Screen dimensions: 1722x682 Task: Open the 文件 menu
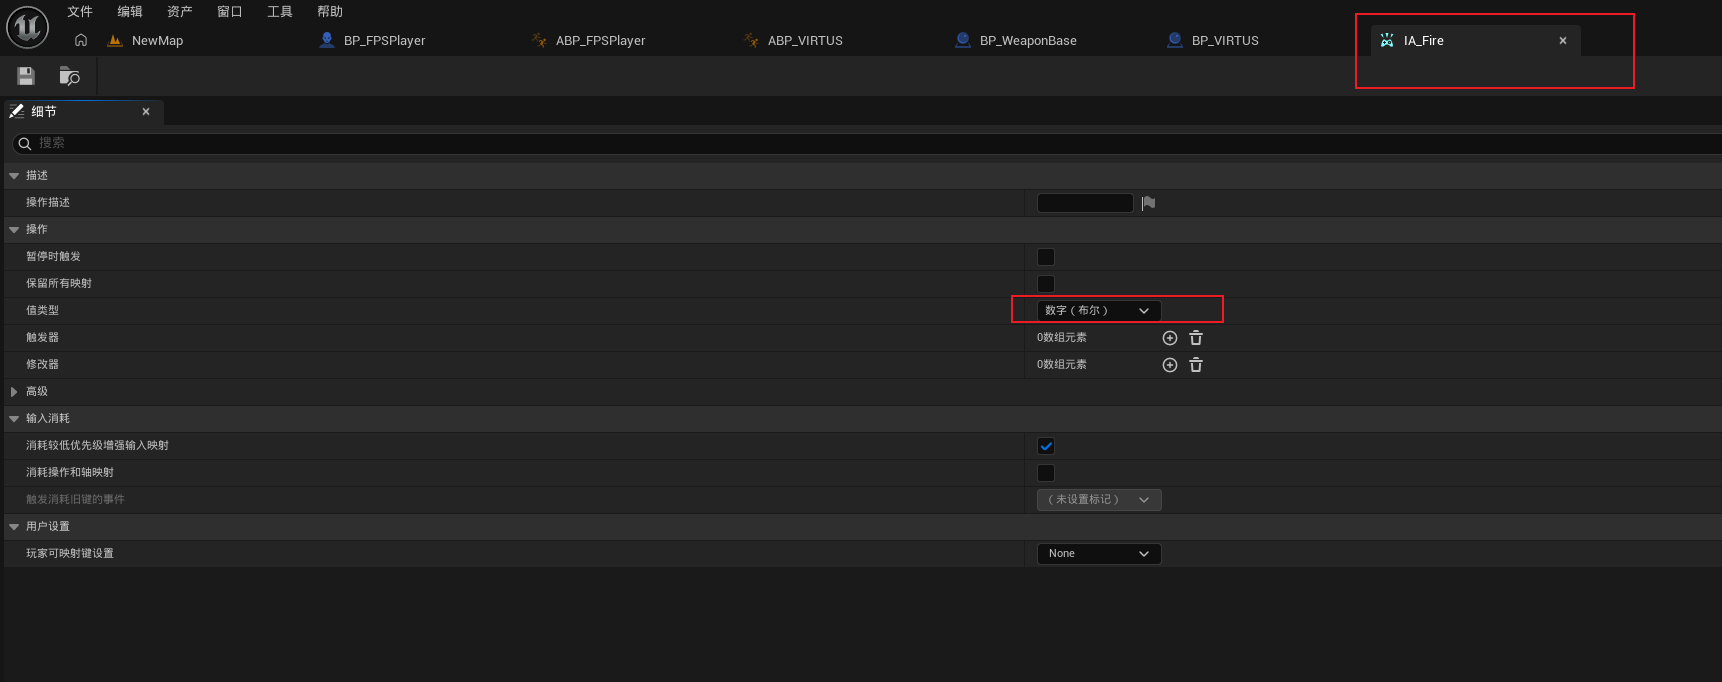point(80,12)
